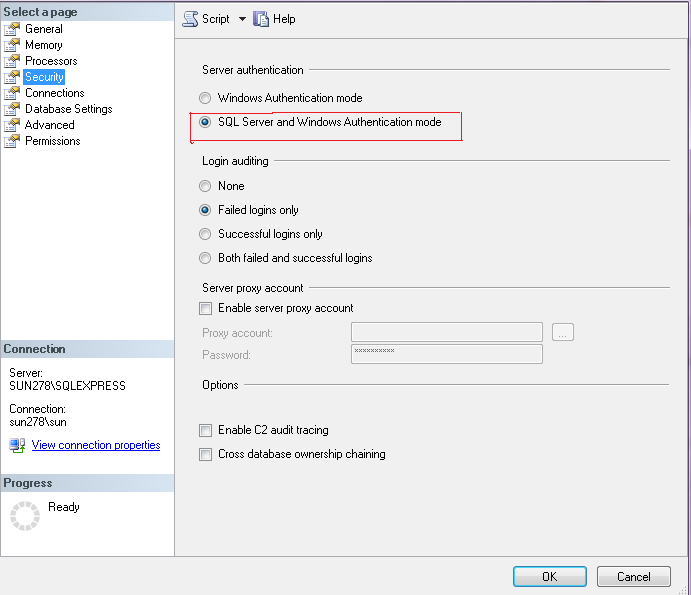691x595 pixels.
Task: Confirm with the OK button
Action: (550, 576)
